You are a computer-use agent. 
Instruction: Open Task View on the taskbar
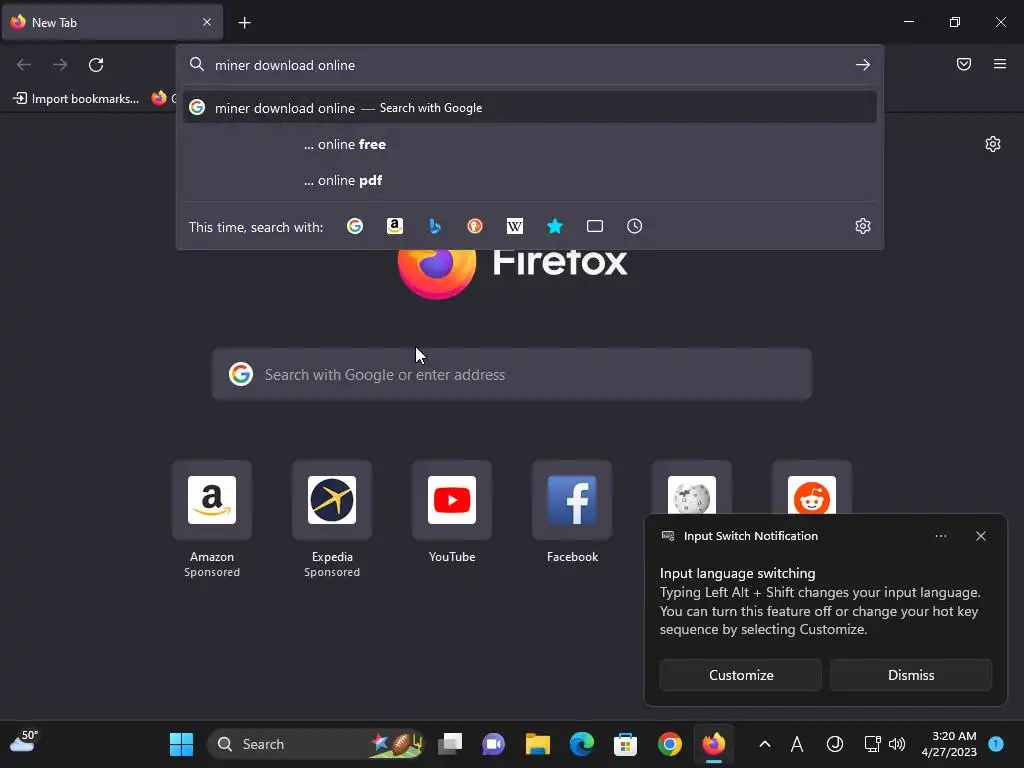click(x=450, y=744)
